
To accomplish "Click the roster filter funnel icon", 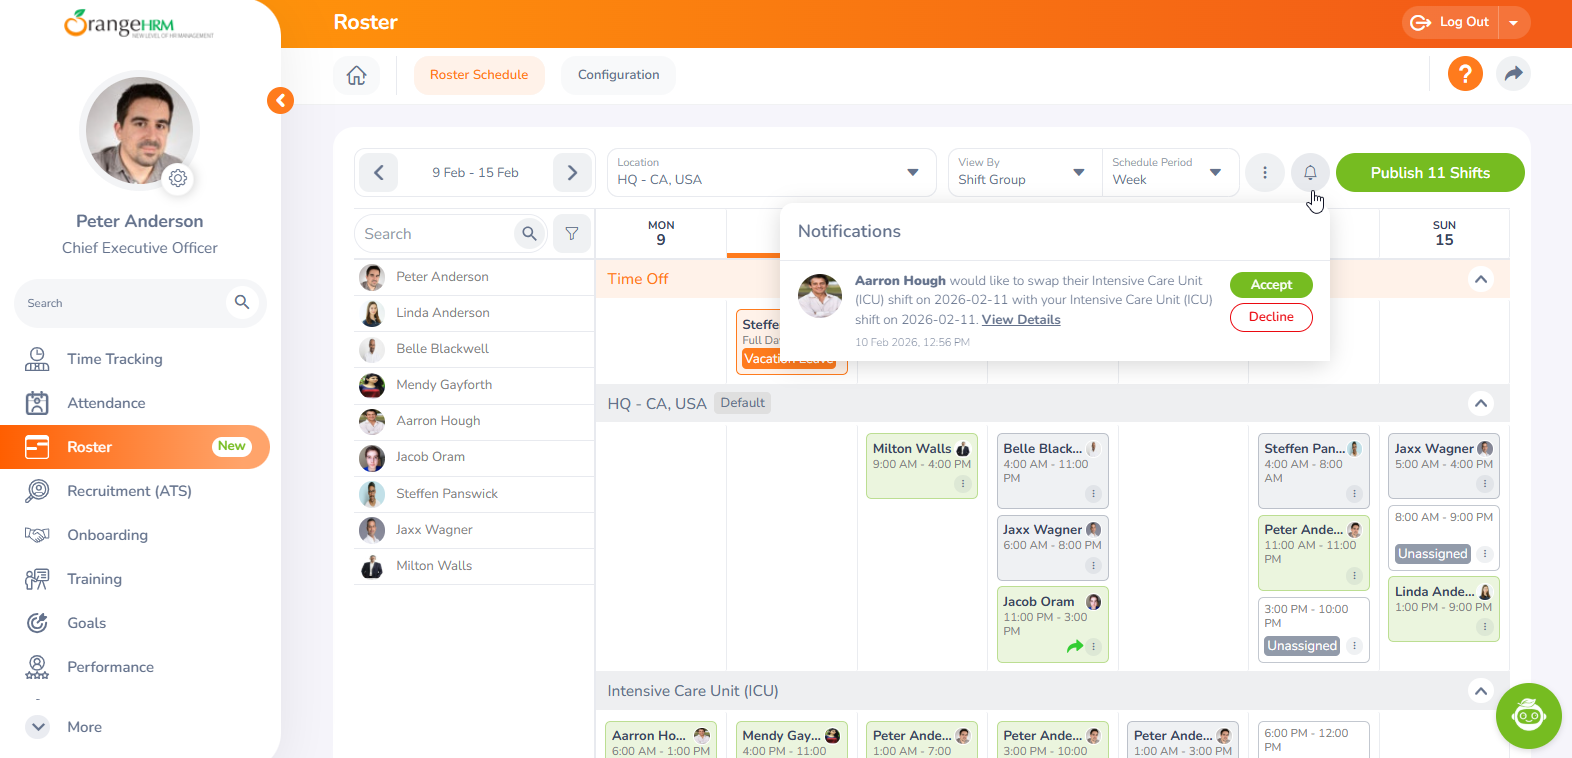I will pyautogui.click(x=572, y=234).
